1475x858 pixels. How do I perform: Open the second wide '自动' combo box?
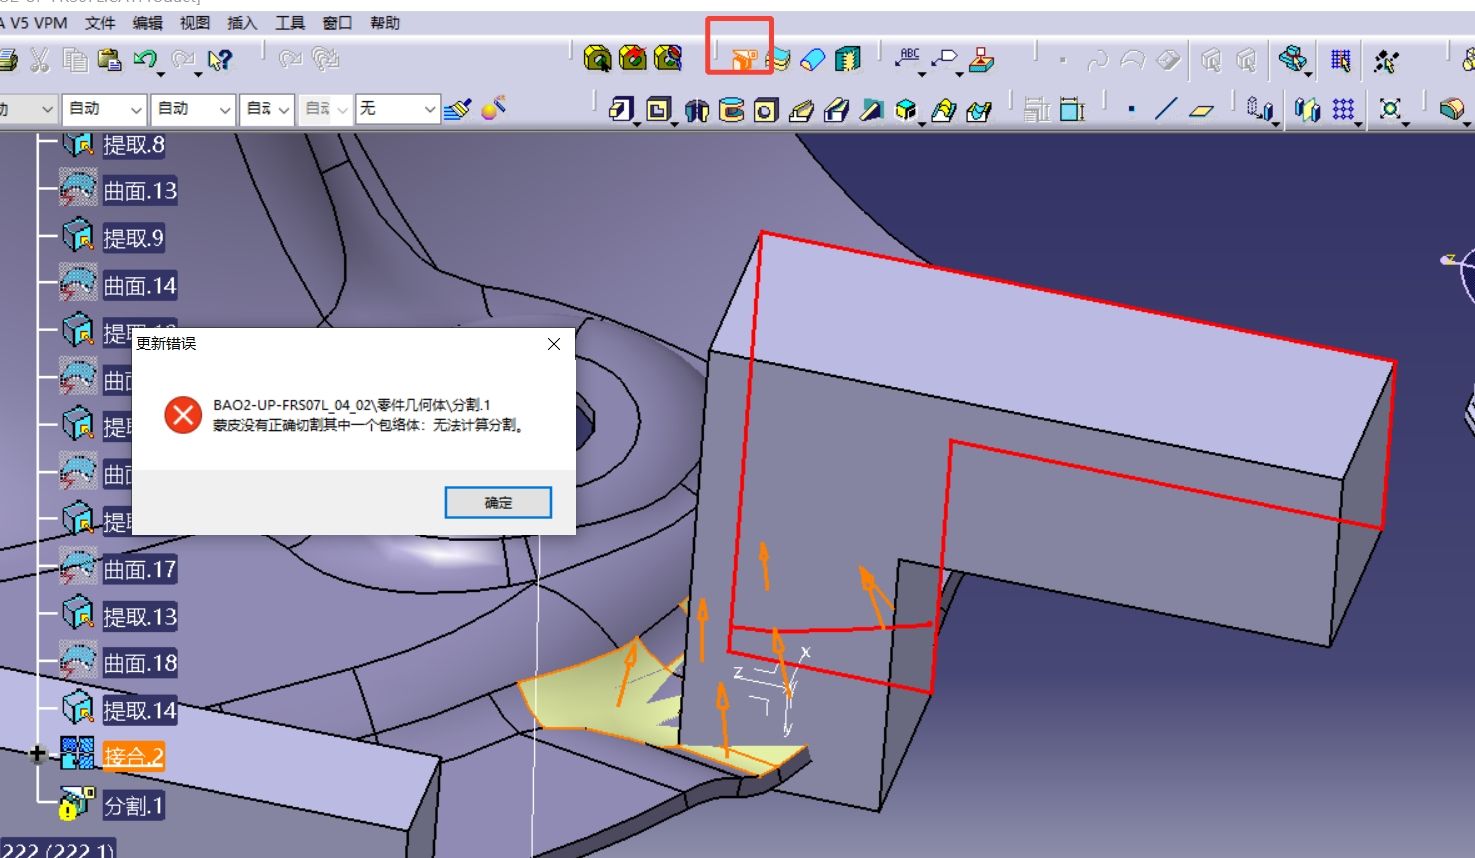pos(192,109)
